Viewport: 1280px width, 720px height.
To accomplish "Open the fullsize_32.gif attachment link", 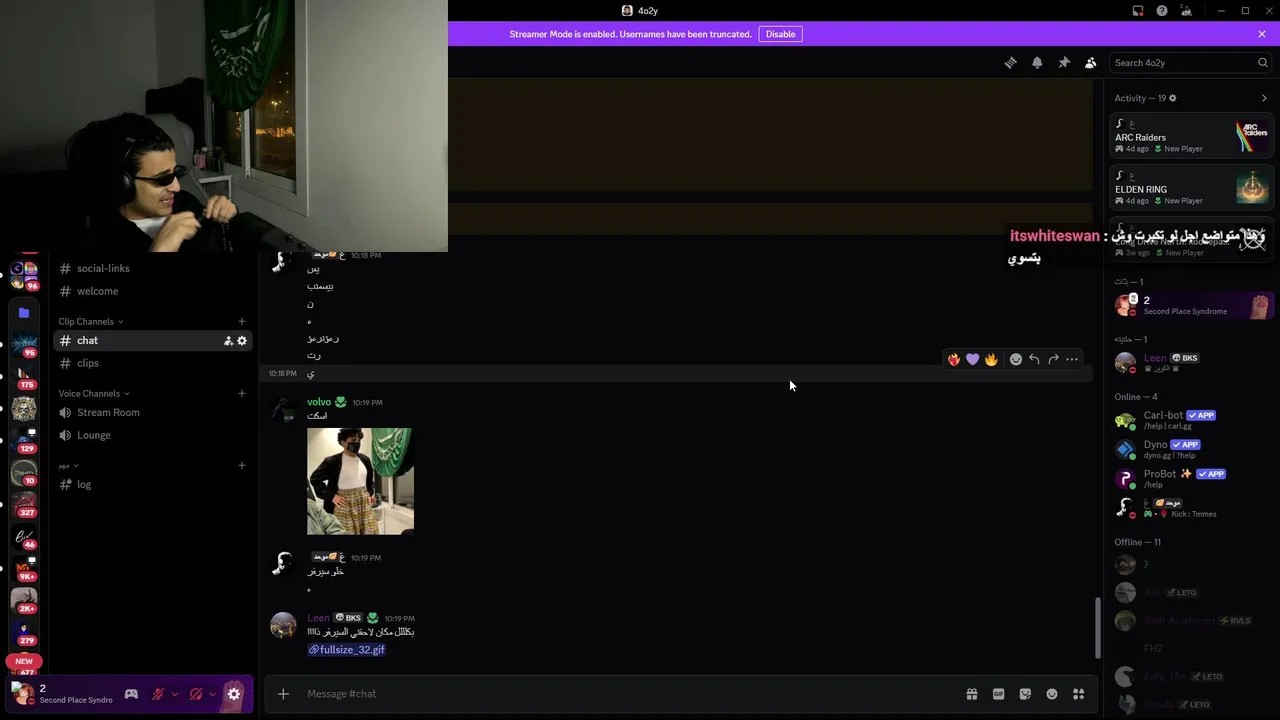I will [x=346, y=650].
